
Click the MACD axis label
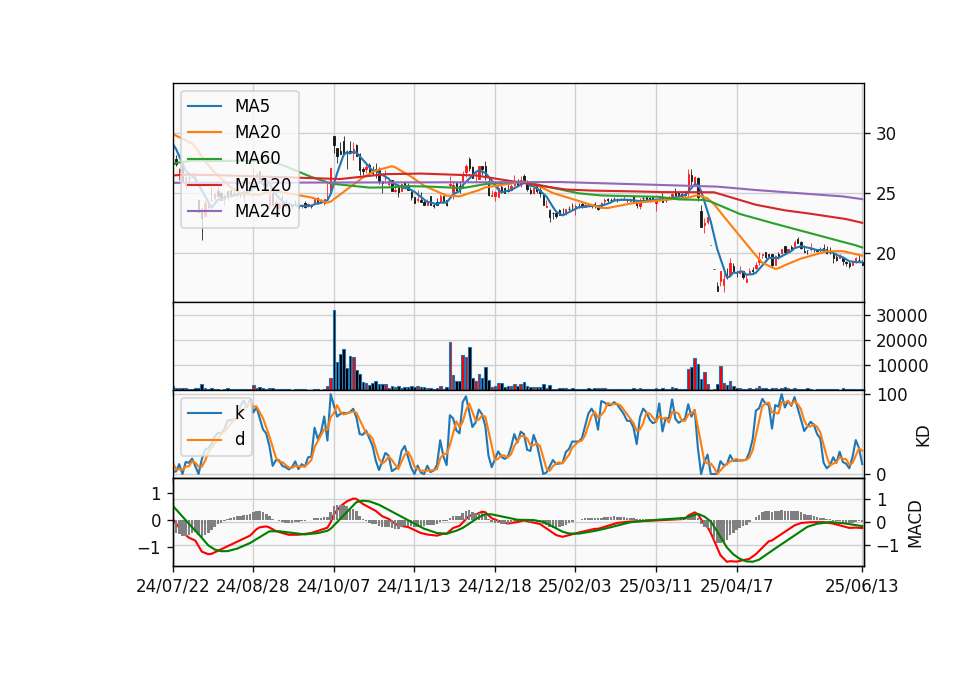(915, 524)
